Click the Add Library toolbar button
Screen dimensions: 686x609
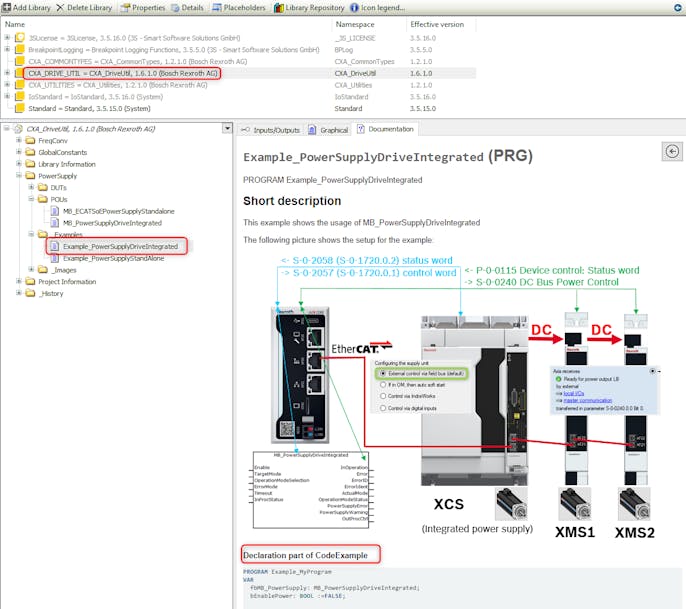[x=26, y=7]
